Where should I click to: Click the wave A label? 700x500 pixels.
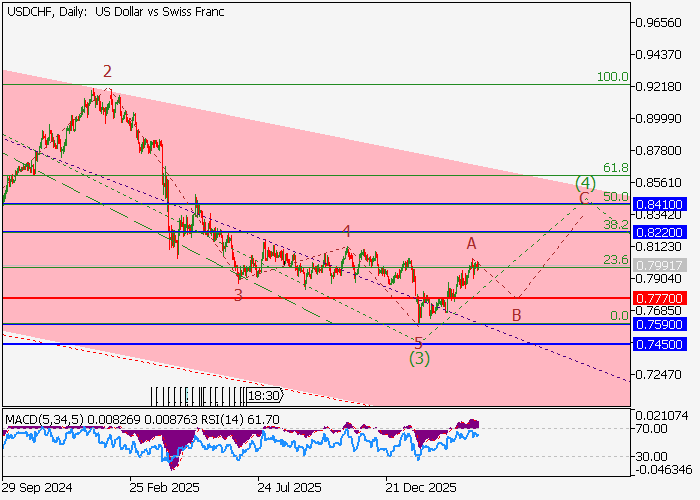coord(471,243)
